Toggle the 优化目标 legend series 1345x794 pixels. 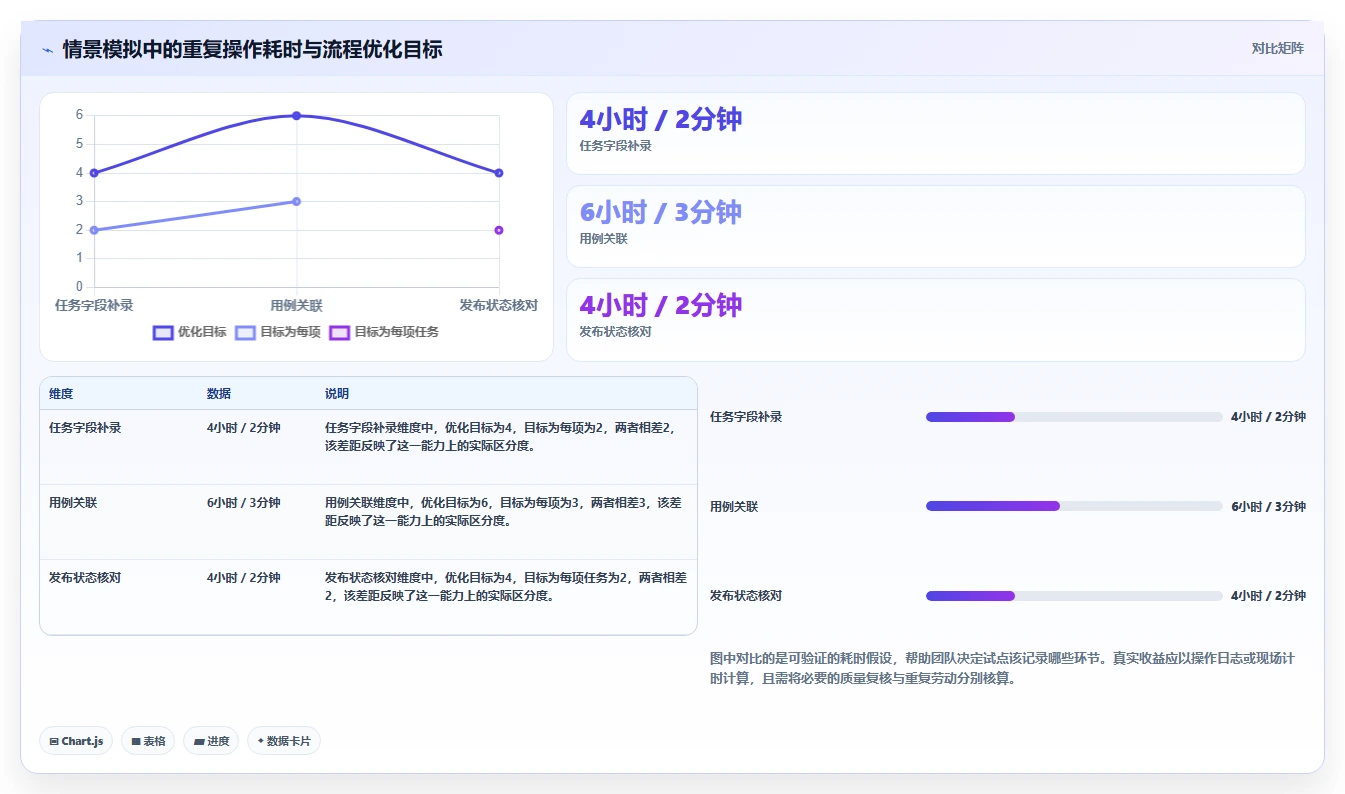point(190,332)
